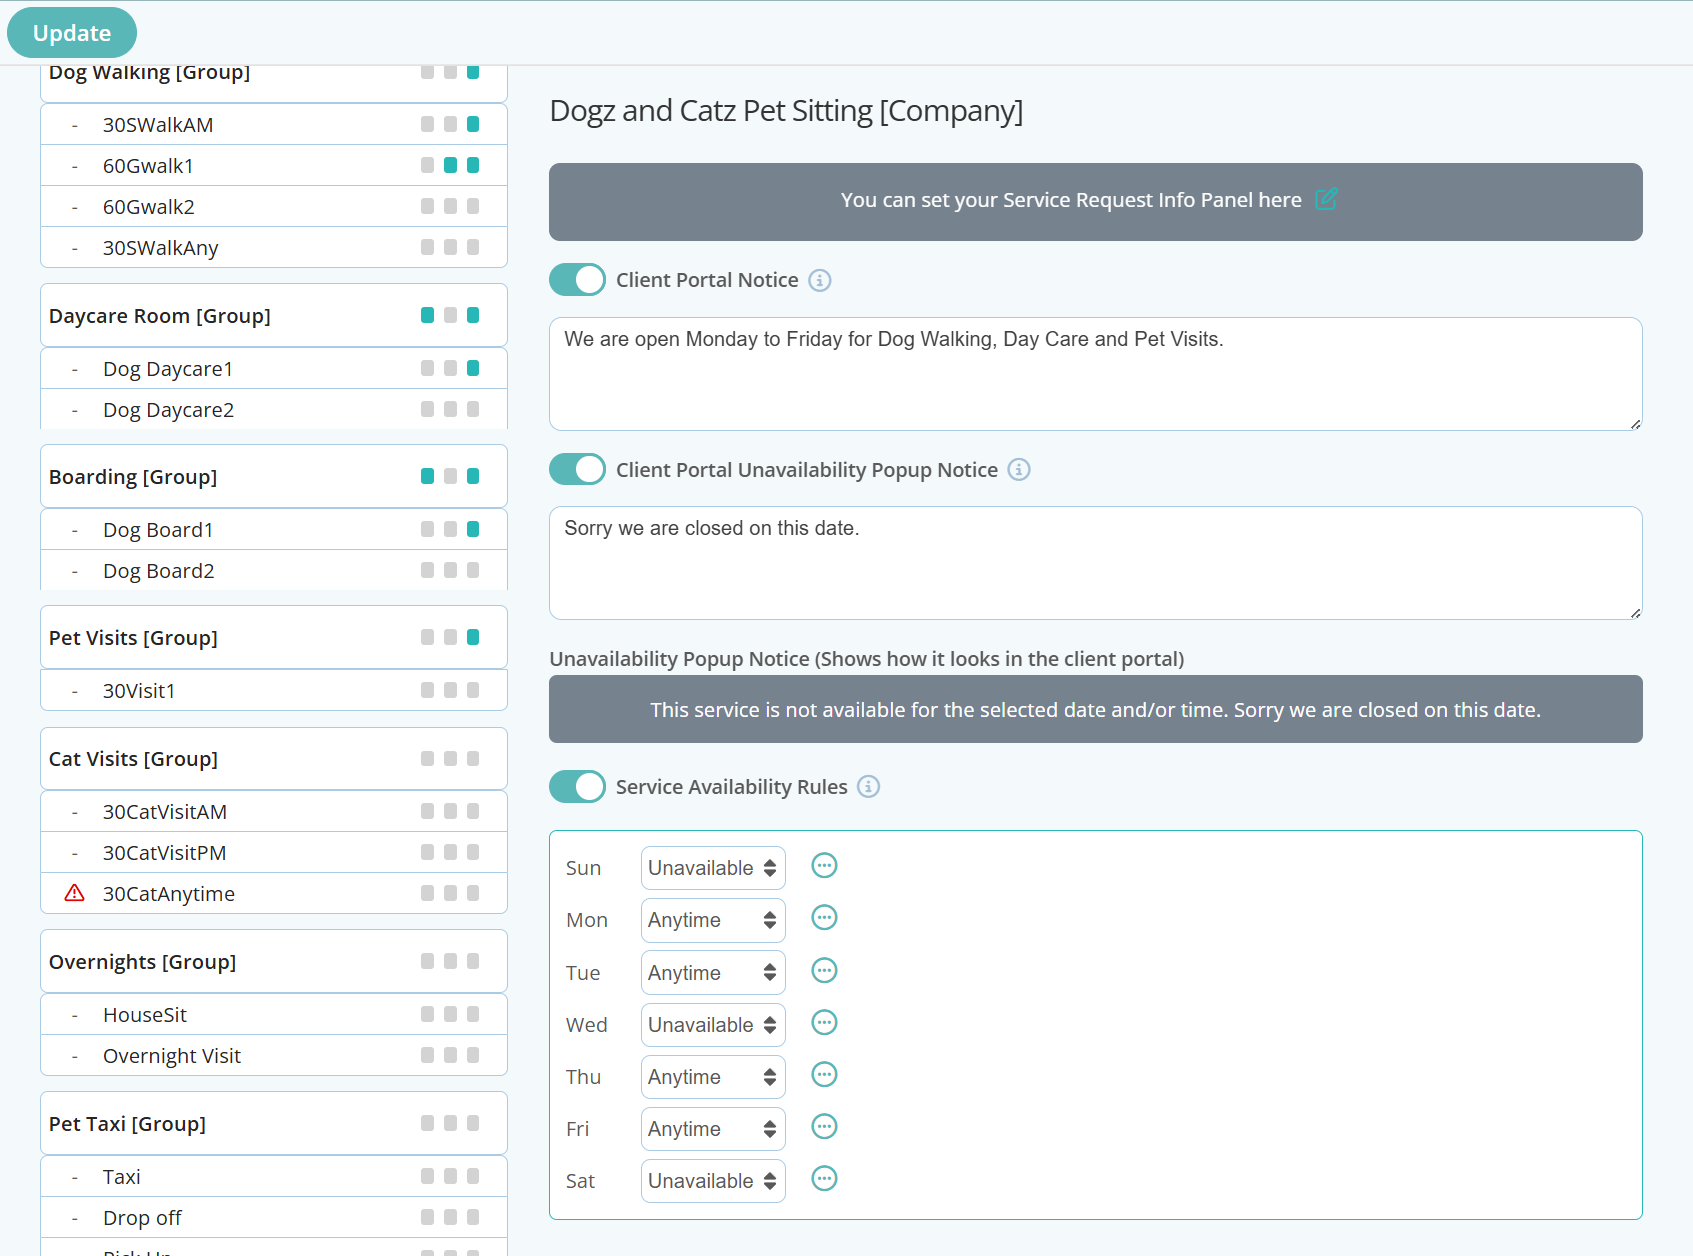The image size is (1693, 1256).
Task: Click the status indicators for Pet Visits group
Action: click(x=450, y=637)
